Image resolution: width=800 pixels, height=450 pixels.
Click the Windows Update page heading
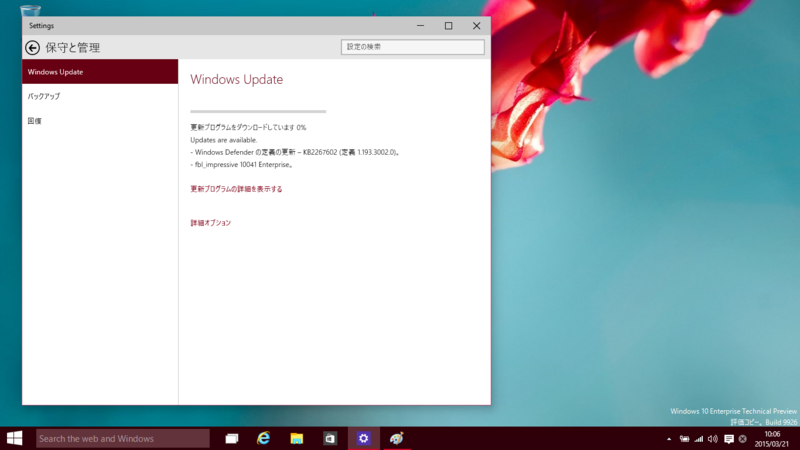237,80
